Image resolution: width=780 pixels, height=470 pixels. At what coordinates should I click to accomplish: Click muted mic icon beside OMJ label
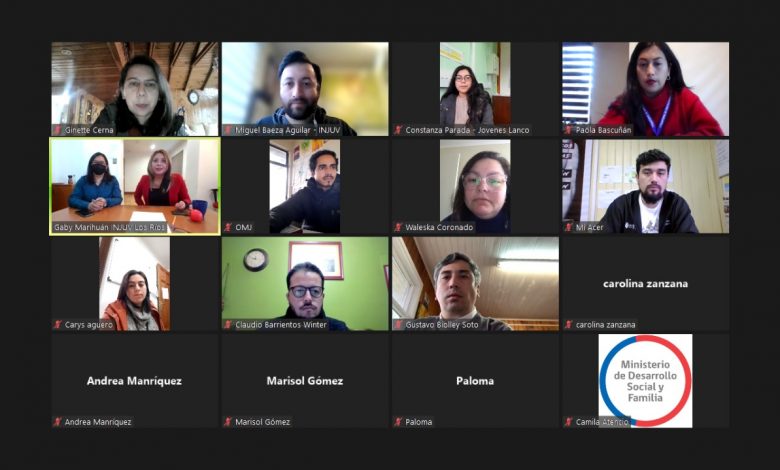[x=228, y=227]
